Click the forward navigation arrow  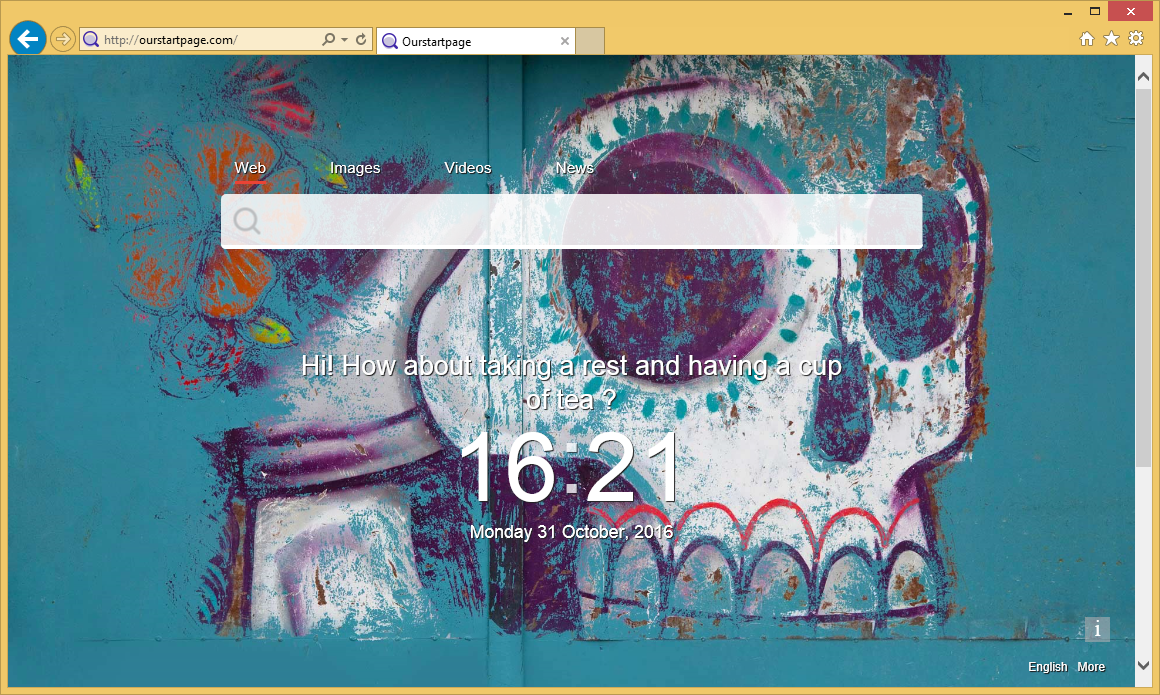click(x=62, y=38)
